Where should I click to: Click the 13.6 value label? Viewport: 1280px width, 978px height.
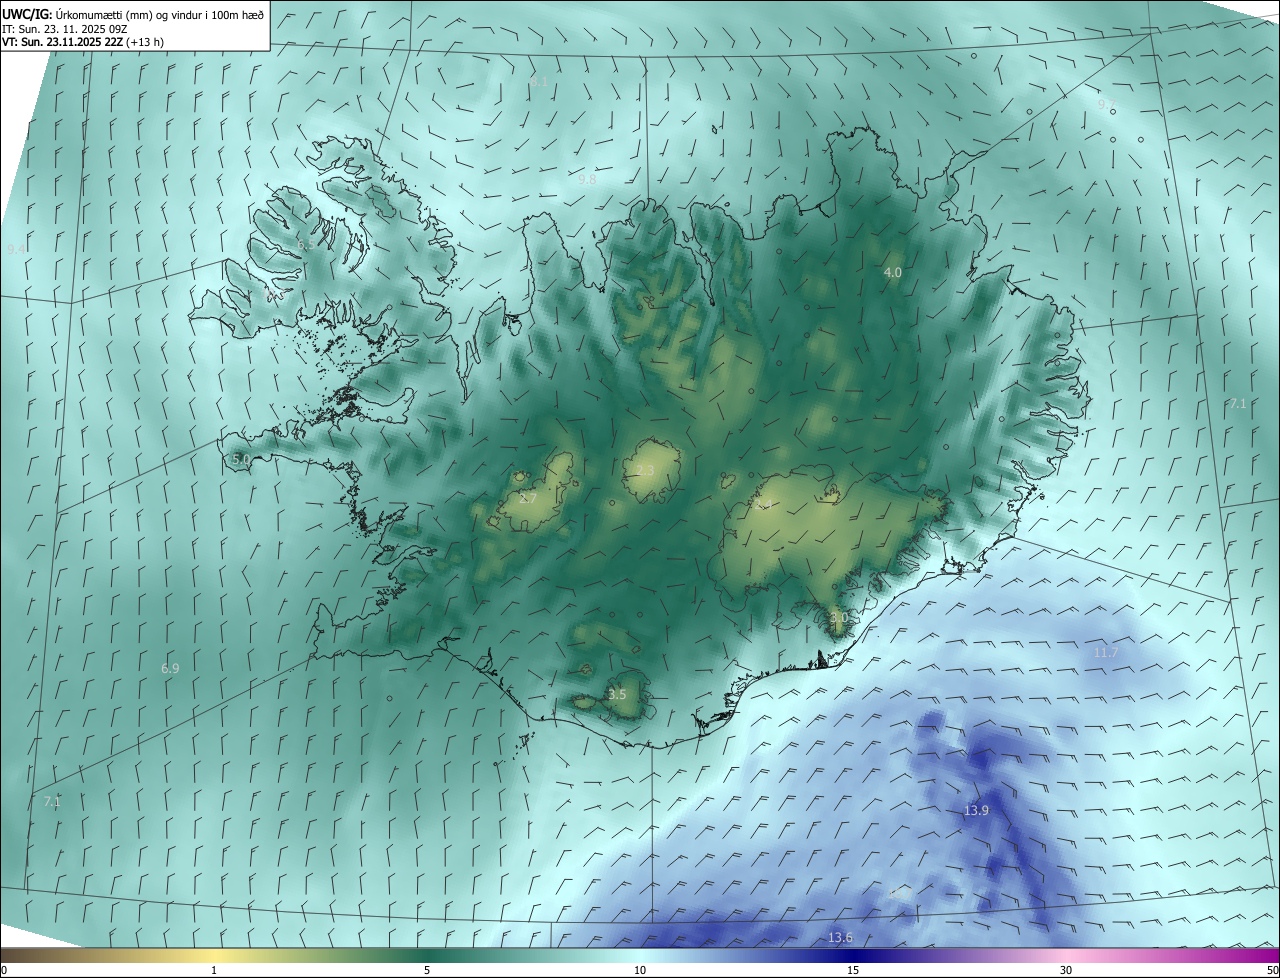pyautogui.click(x=841, y=937)
